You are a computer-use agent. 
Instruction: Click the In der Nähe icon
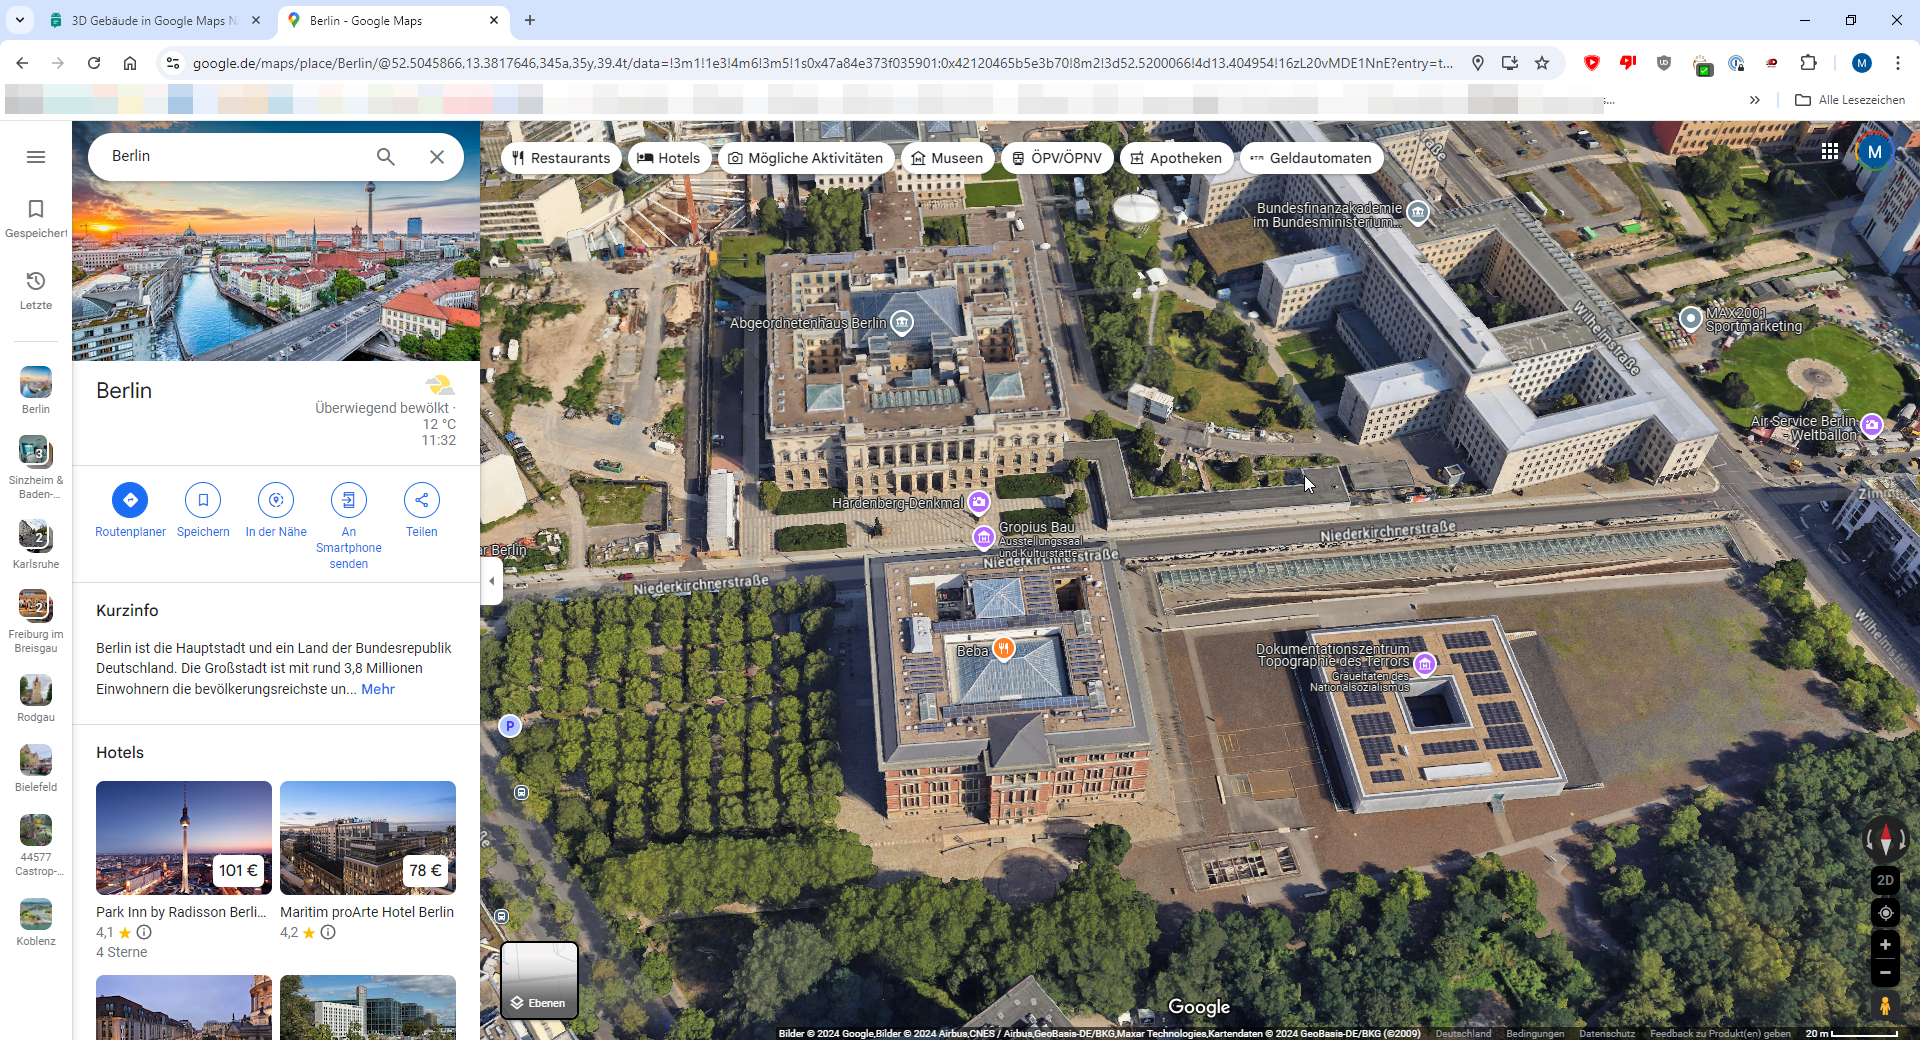(276, 500)
